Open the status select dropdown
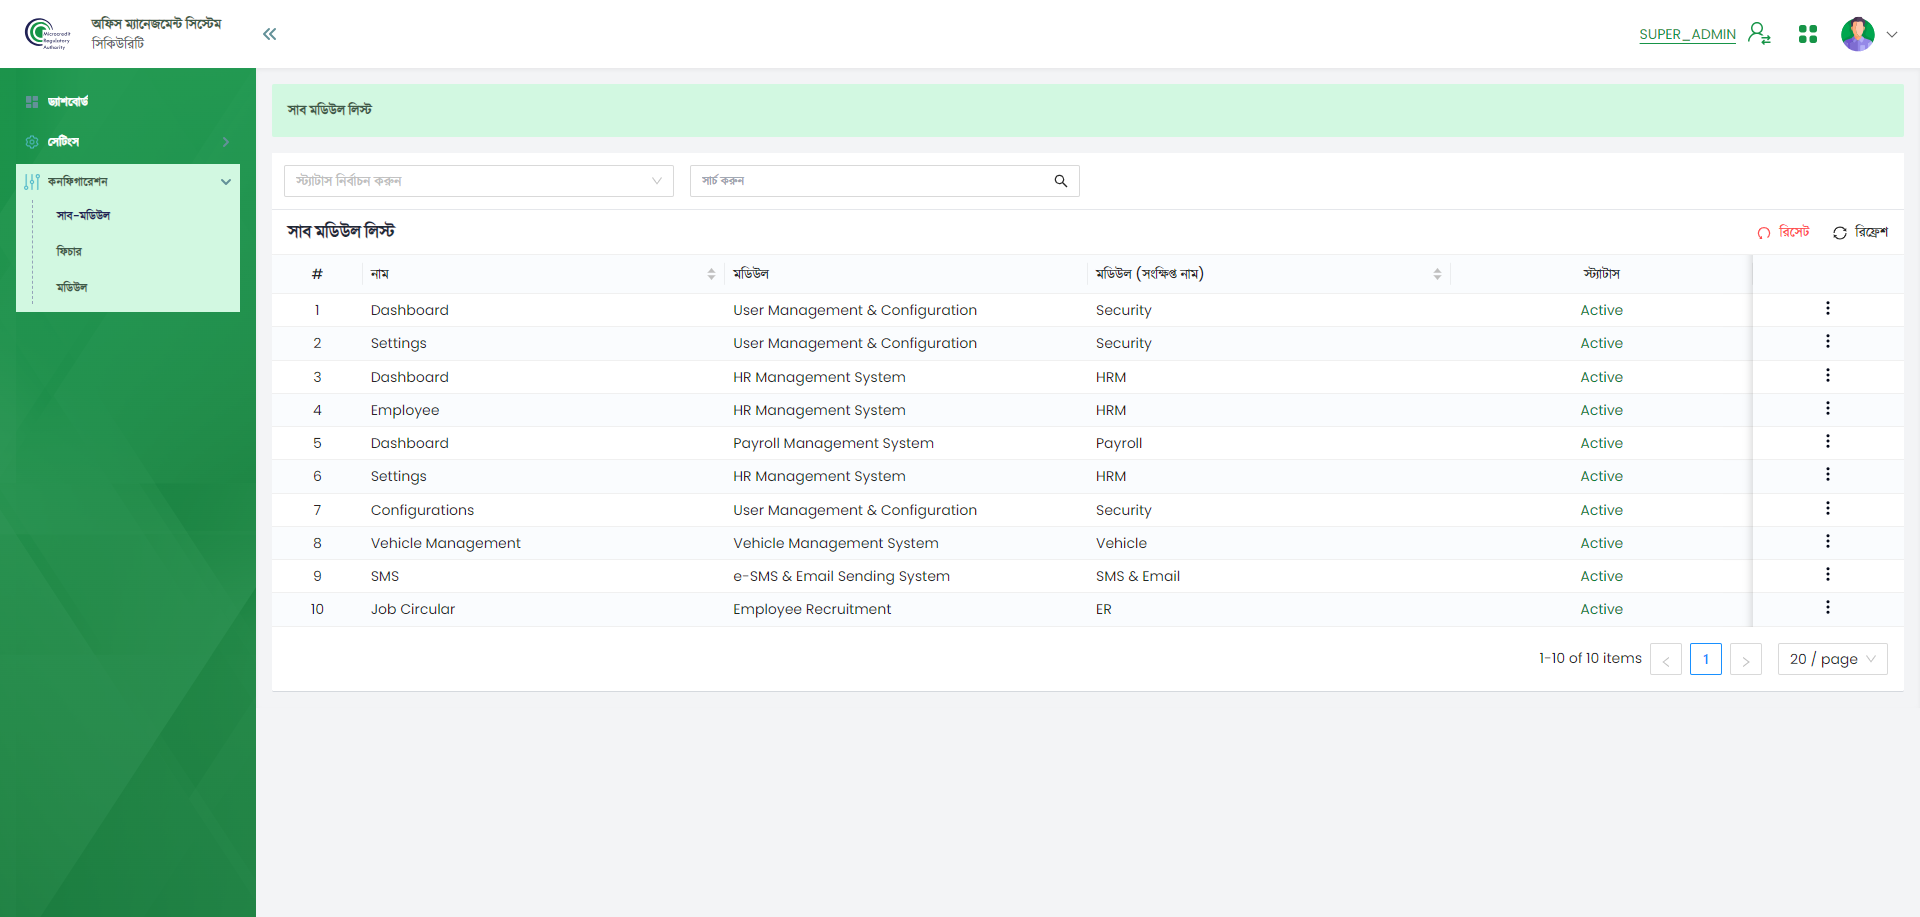Image resolution: width=1920 pixels, height=917 pixels. pyautogui.click(x=479, y=181)
